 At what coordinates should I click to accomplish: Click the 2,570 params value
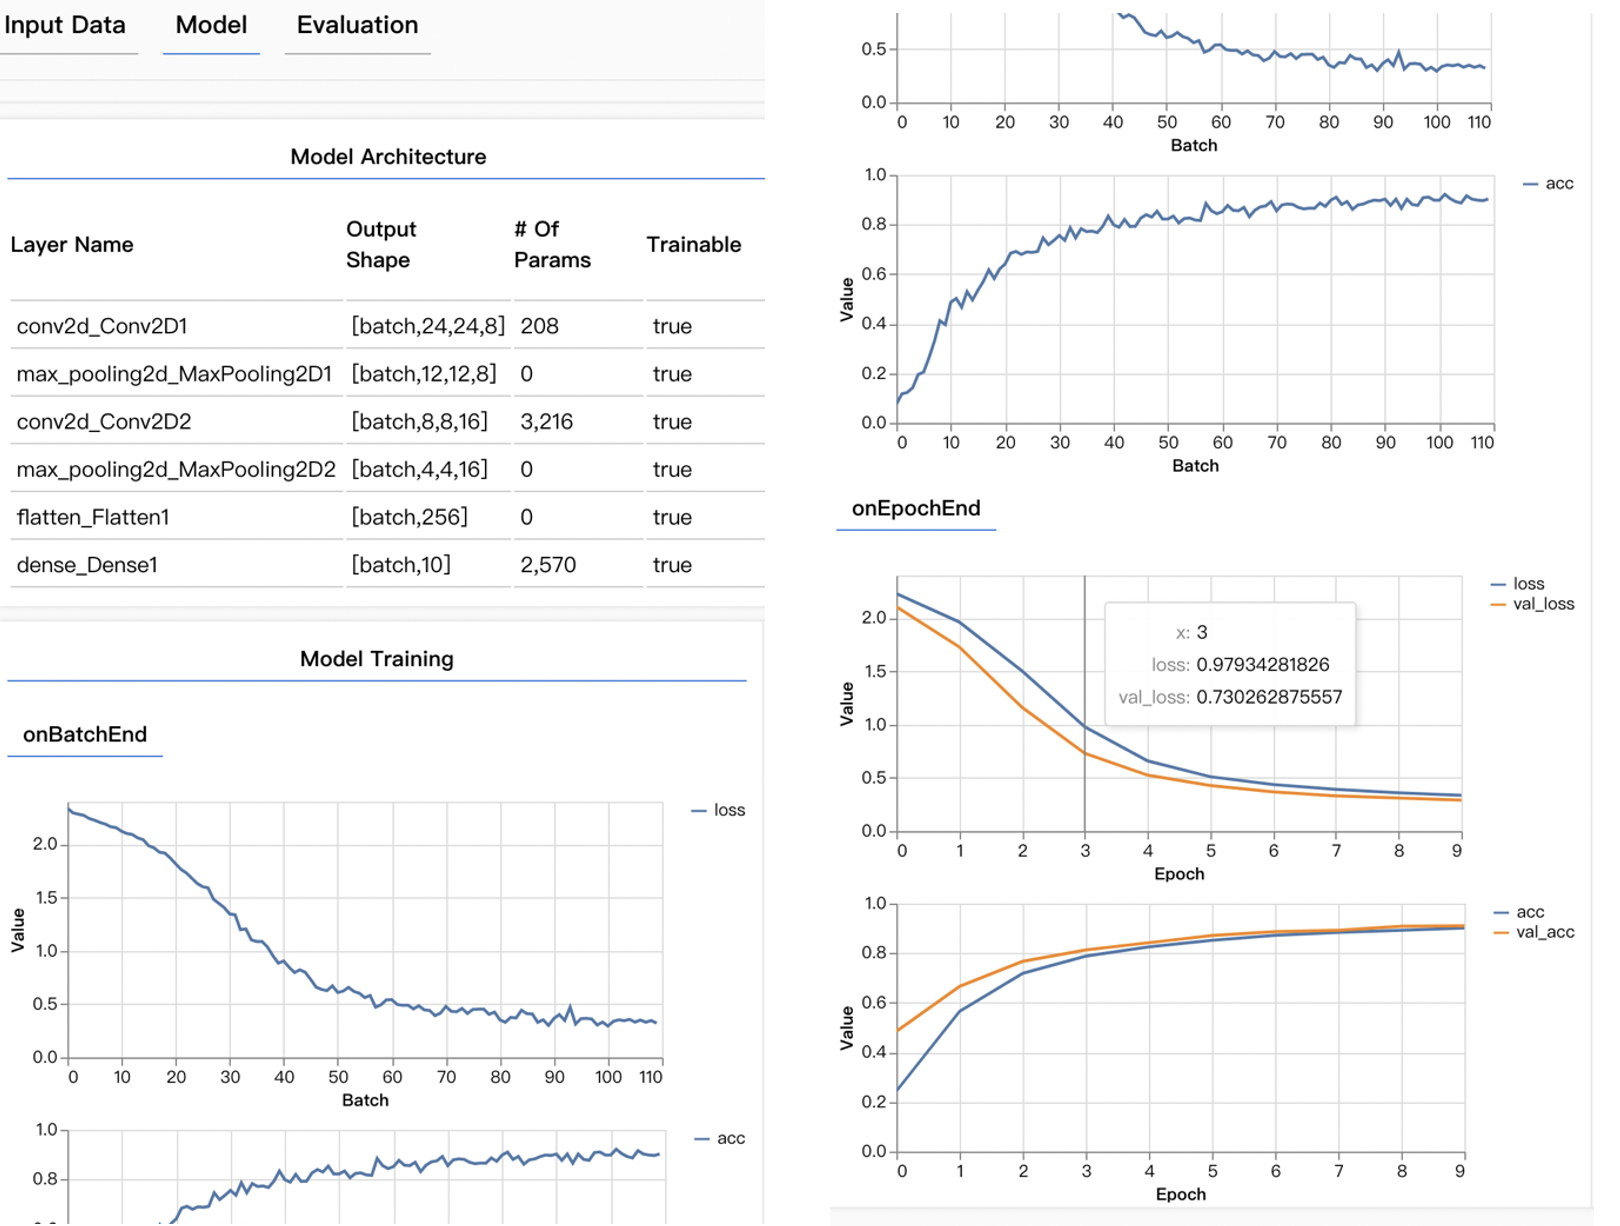click(x=548, y=565)
